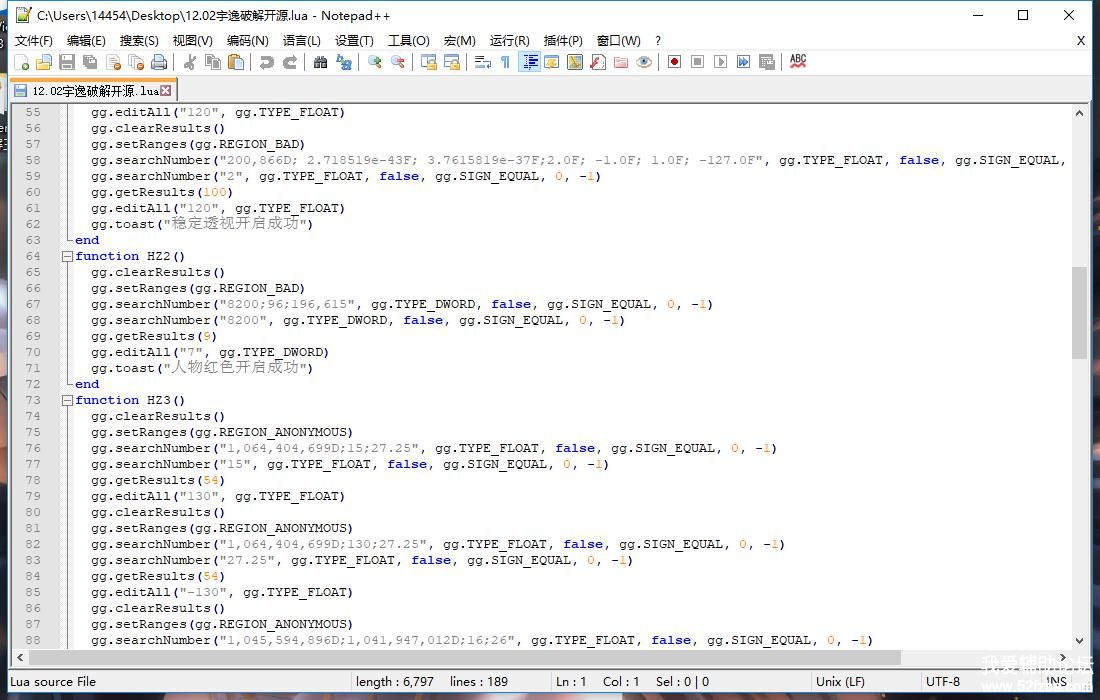Click the Open file toolbar icon

[x=44, y=62]
